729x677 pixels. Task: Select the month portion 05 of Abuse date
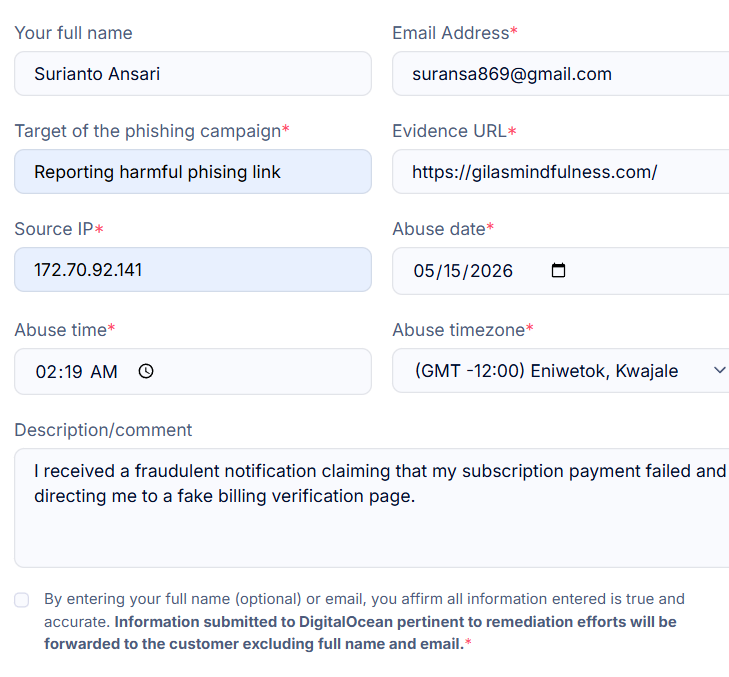424,271
